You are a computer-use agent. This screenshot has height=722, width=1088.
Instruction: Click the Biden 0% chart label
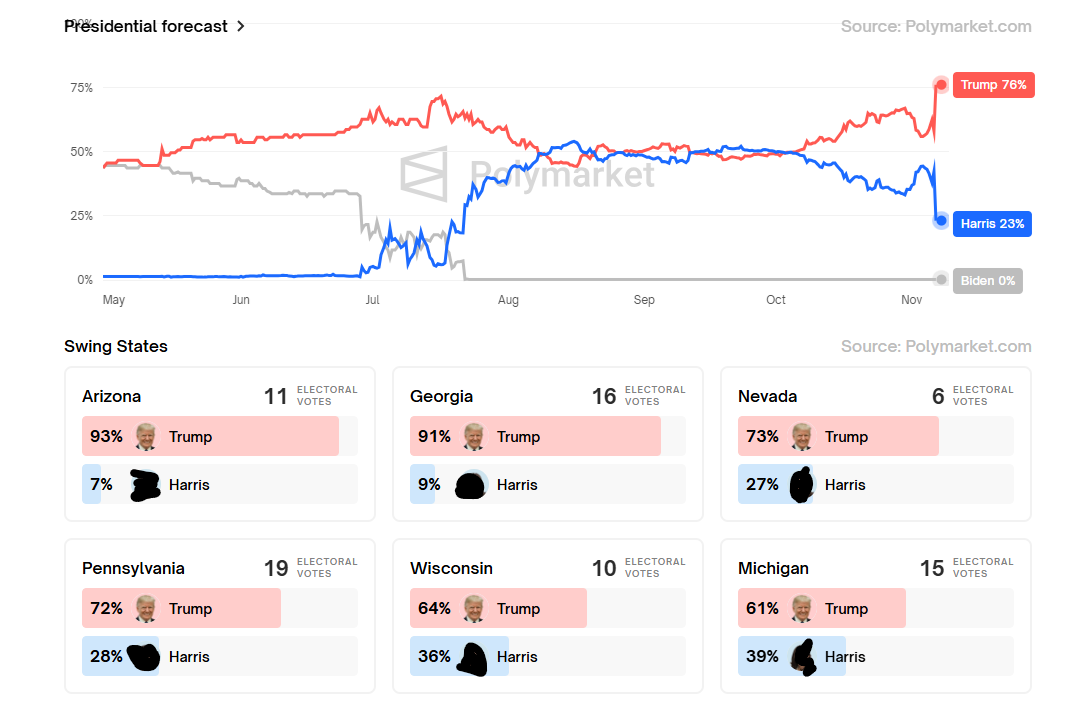[x=987, y=281]
